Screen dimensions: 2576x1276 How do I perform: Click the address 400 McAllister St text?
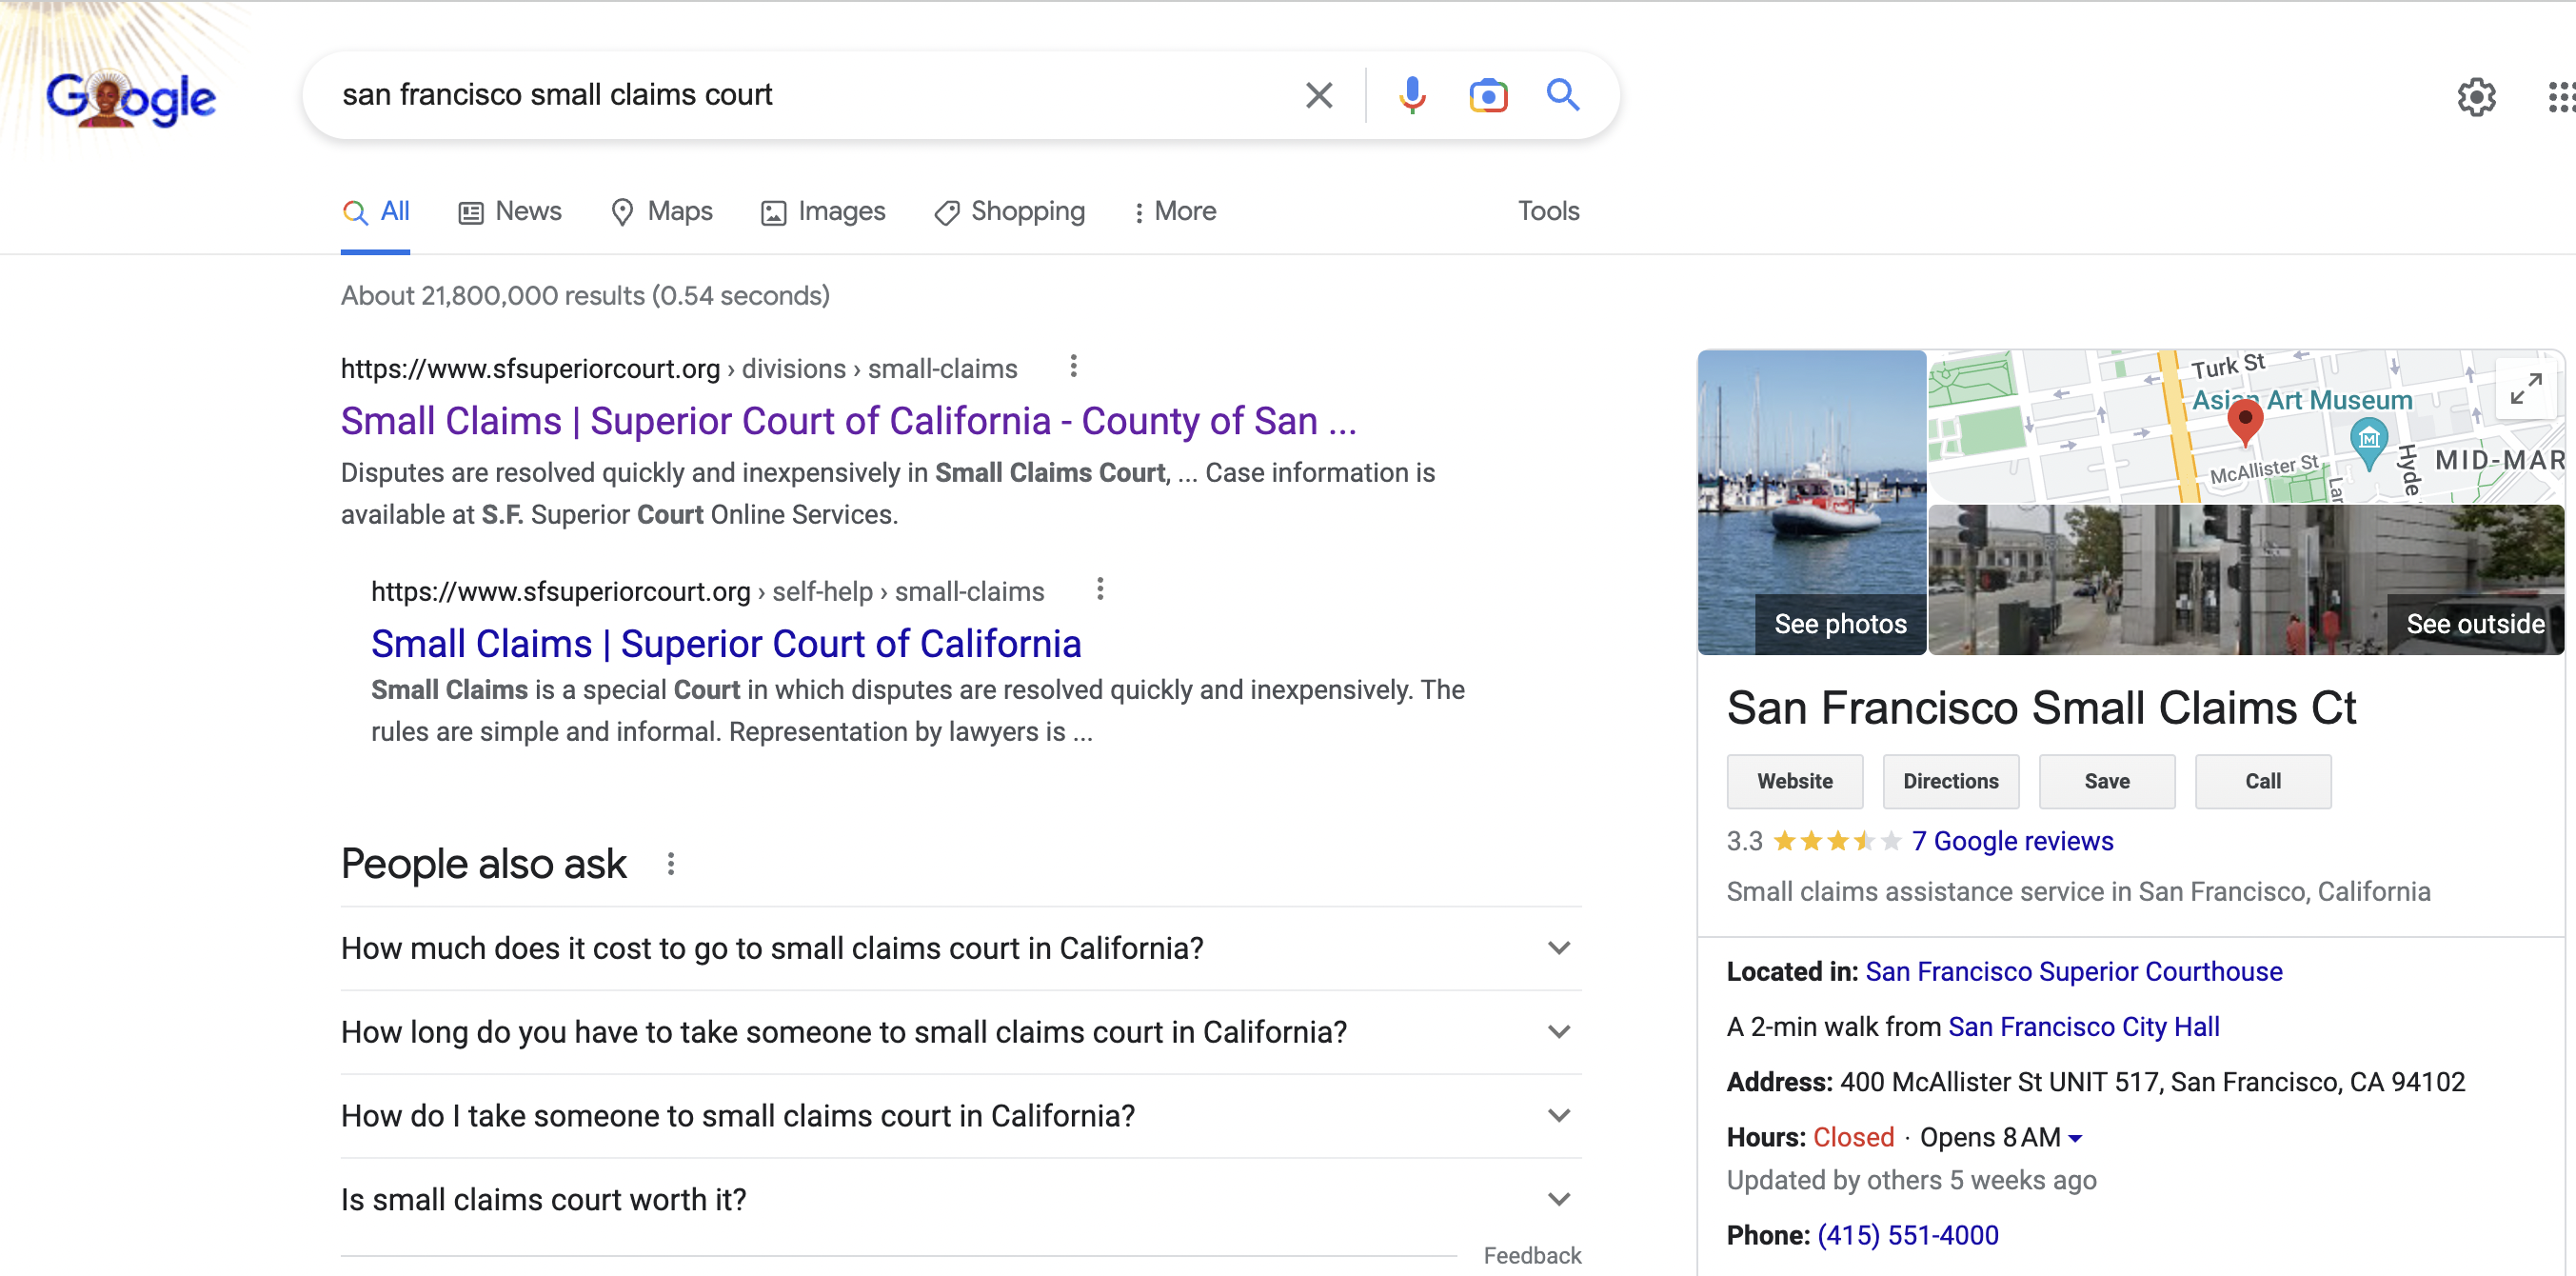click(x=2152, y=1082)
